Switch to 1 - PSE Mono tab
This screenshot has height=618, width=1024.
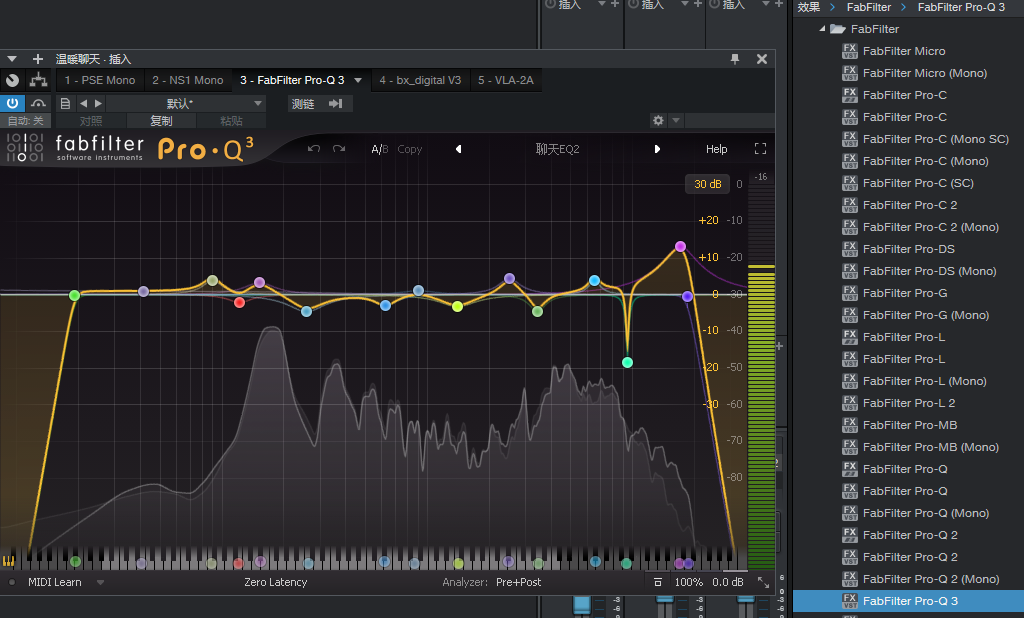100,80
